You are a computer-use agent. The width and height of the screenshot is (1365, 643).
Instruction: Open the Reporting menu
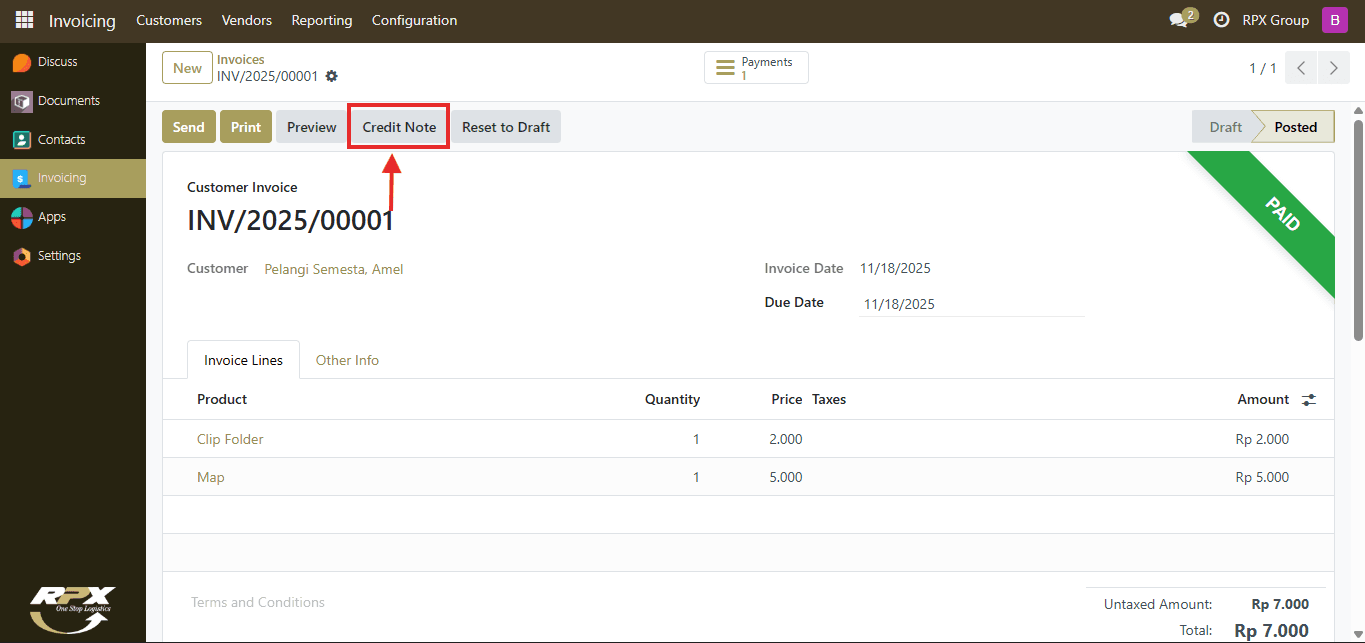coord(322,20)
